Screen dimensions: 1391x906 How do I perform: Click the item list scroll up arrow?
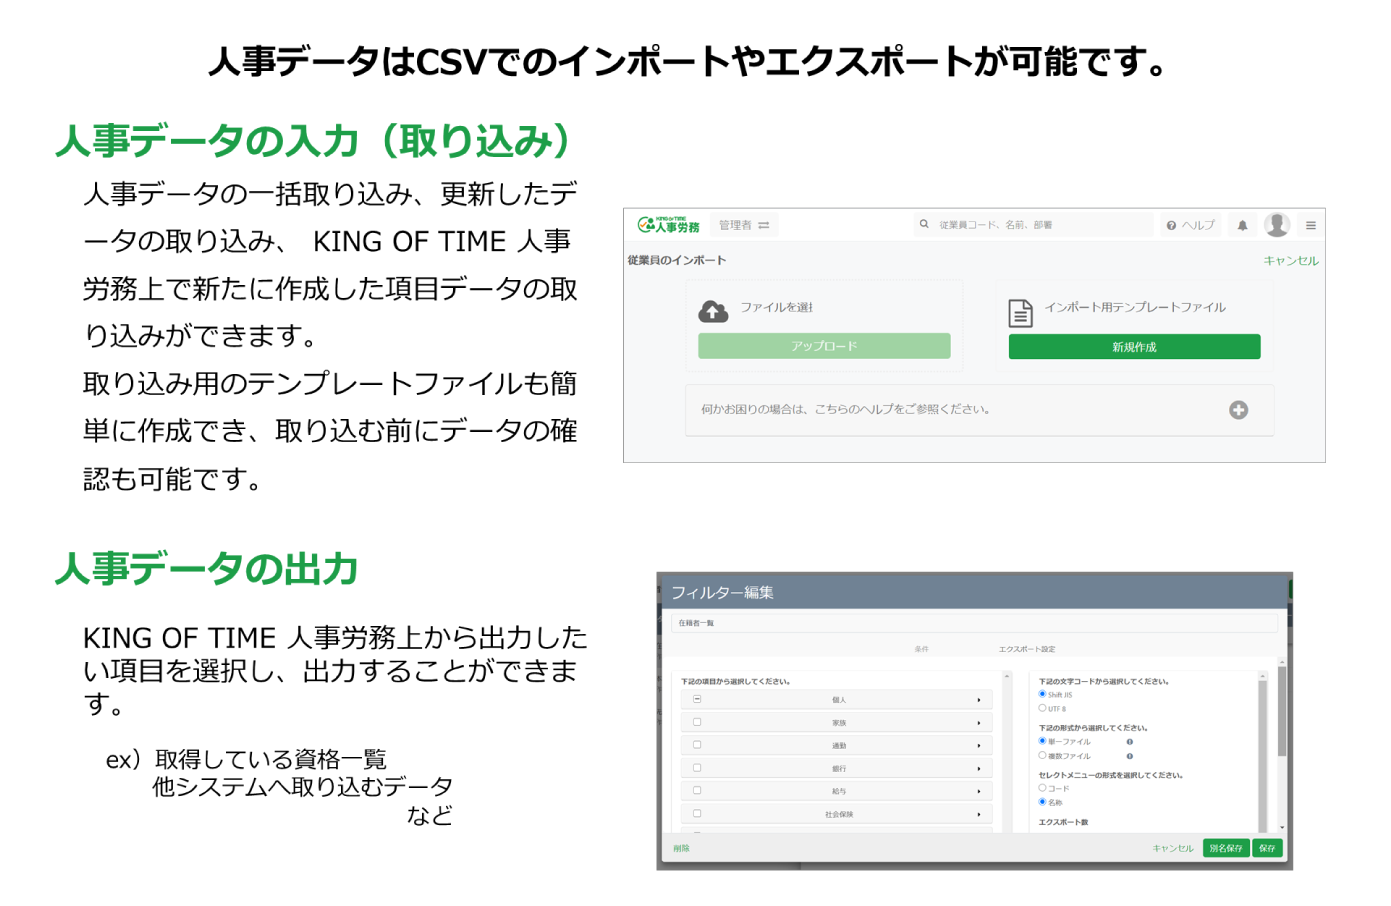tap(1007, 677)
